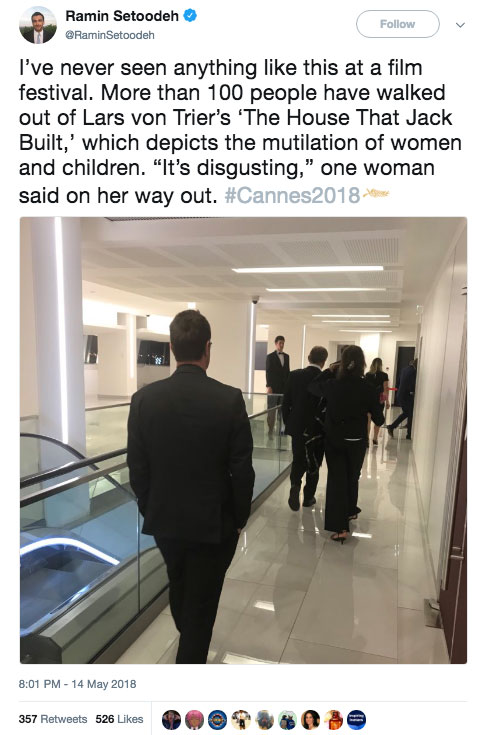Open fifth liker avatar in row
The height and width of the screenshot is (735, 496).
pos(264,720)
